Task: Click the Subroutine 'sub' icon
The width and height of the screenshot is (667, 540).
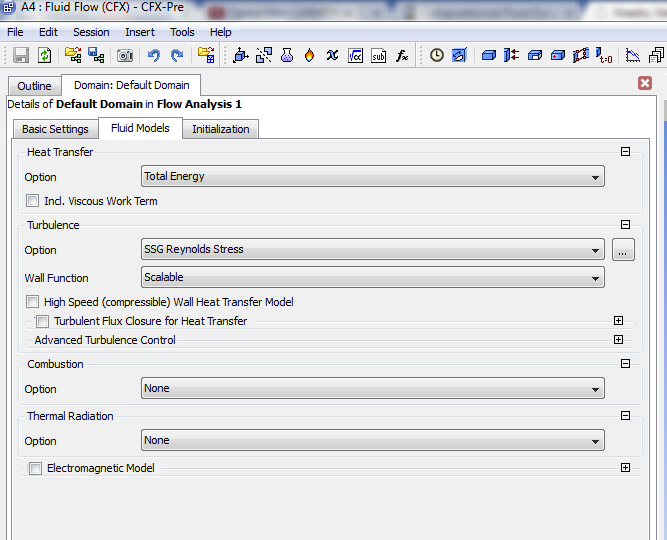Action: click(x=378, y=56)
